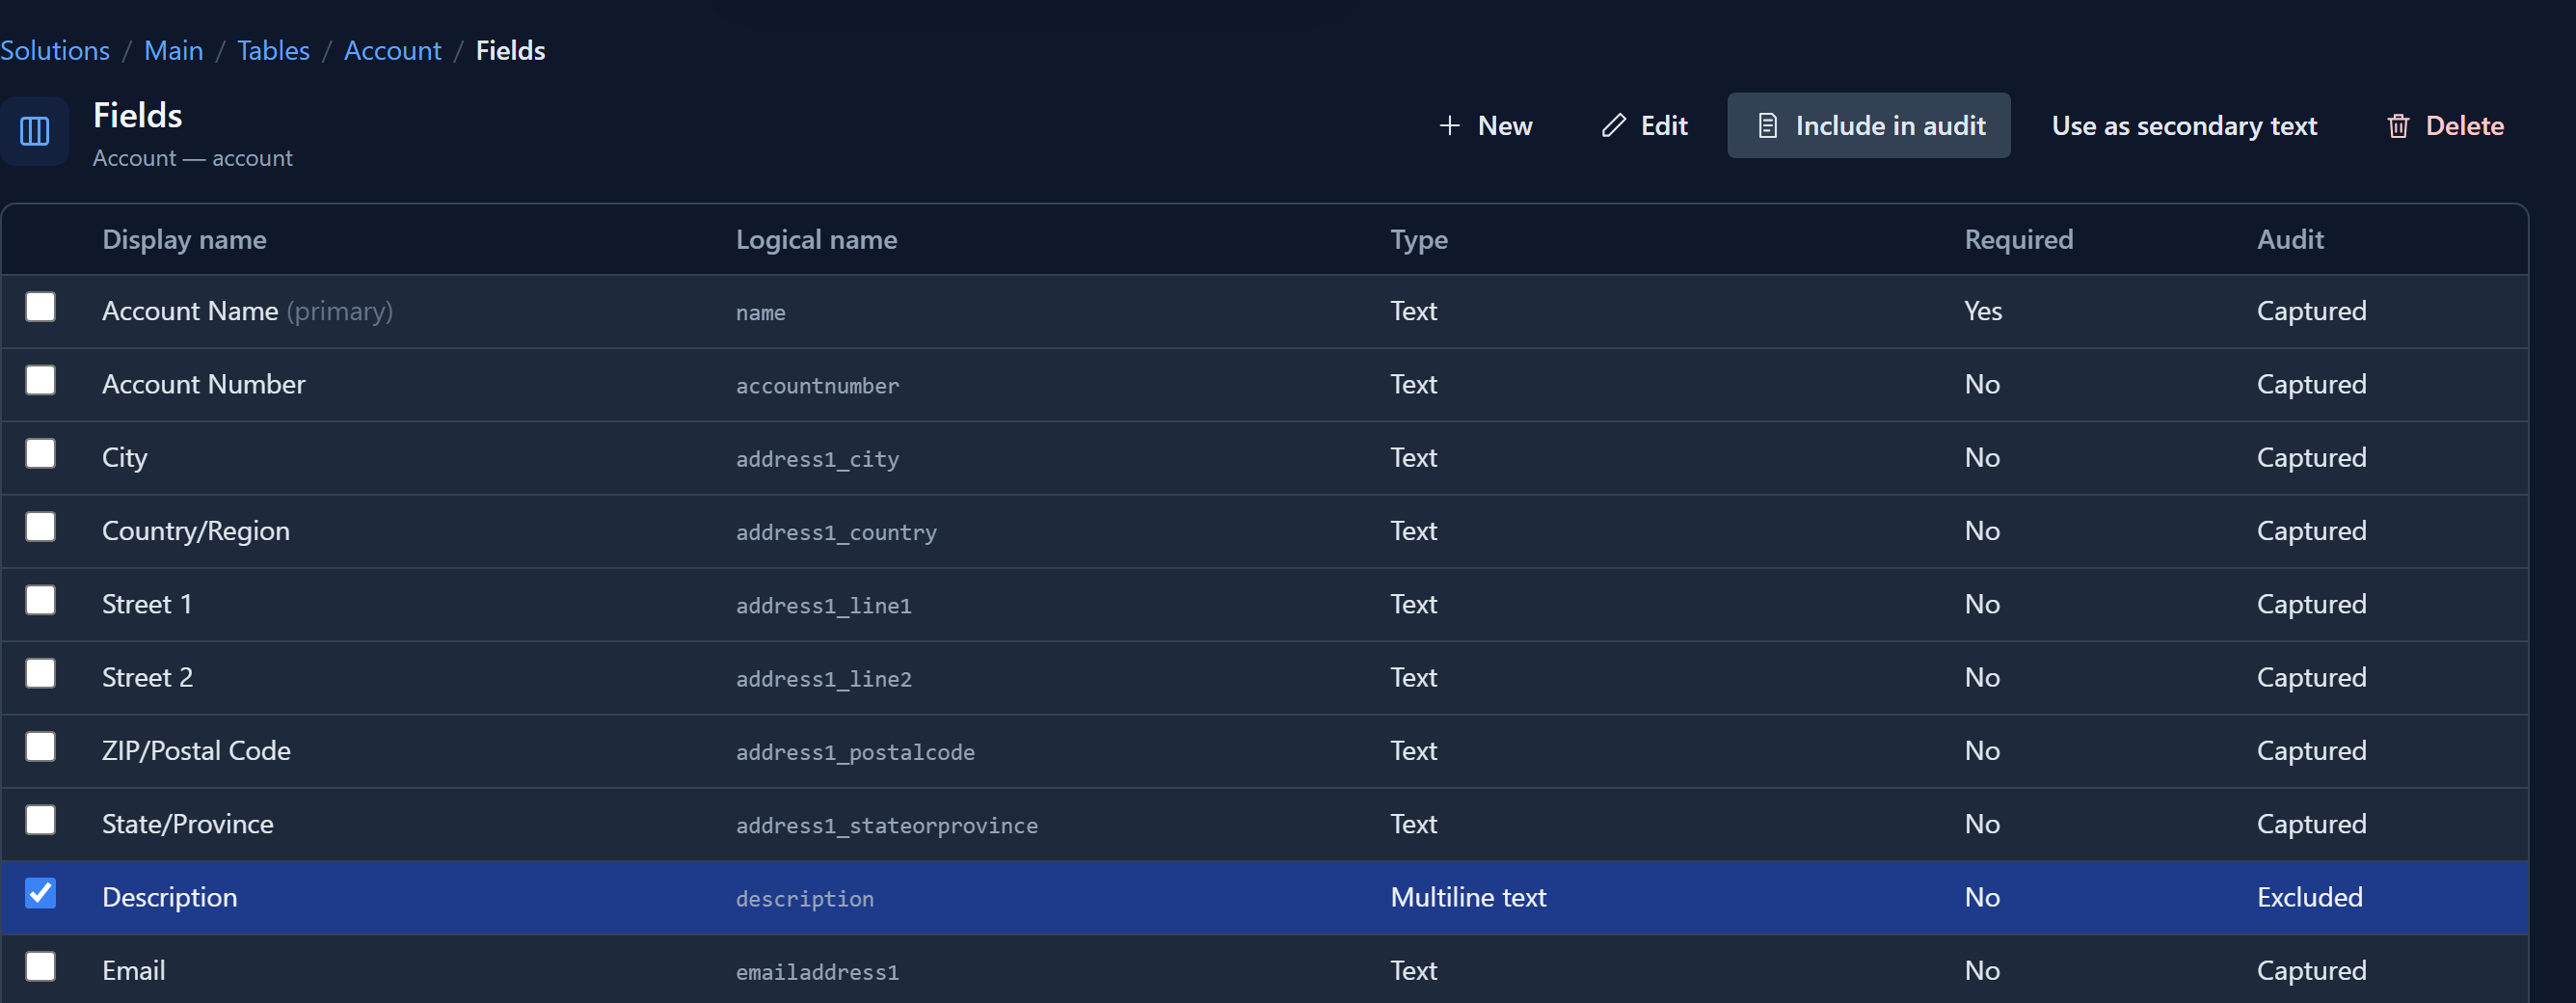Click the 'address1_line2' logical name

click(x=823, y=679)
